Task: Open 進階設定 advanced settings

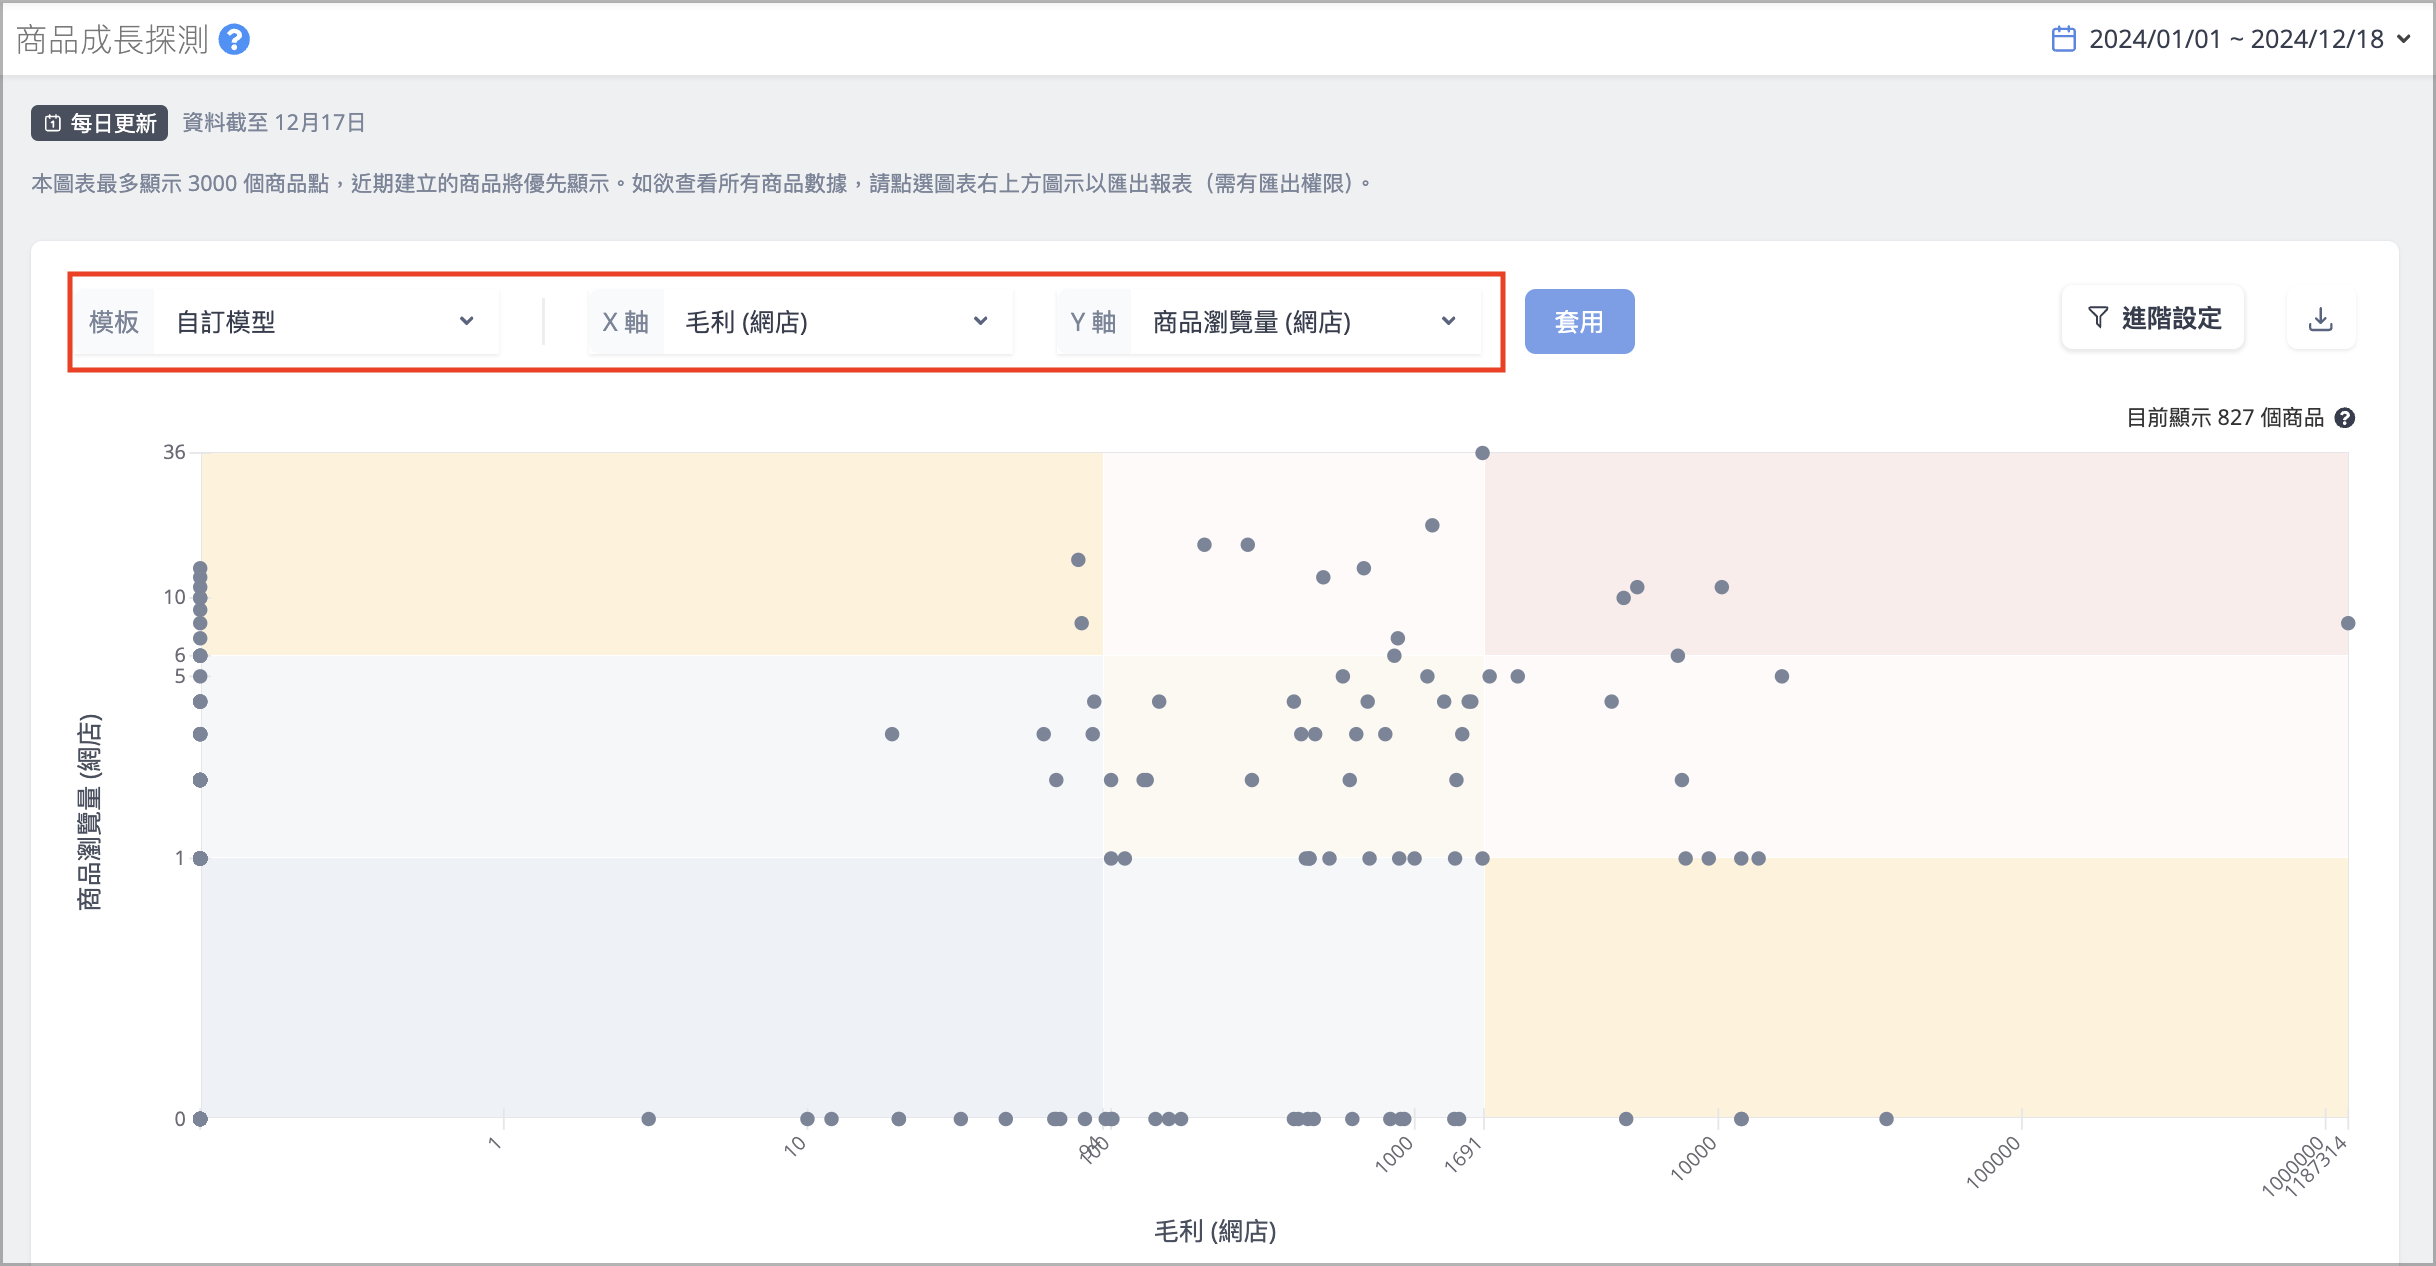Action: click(x=2153, y=319)
